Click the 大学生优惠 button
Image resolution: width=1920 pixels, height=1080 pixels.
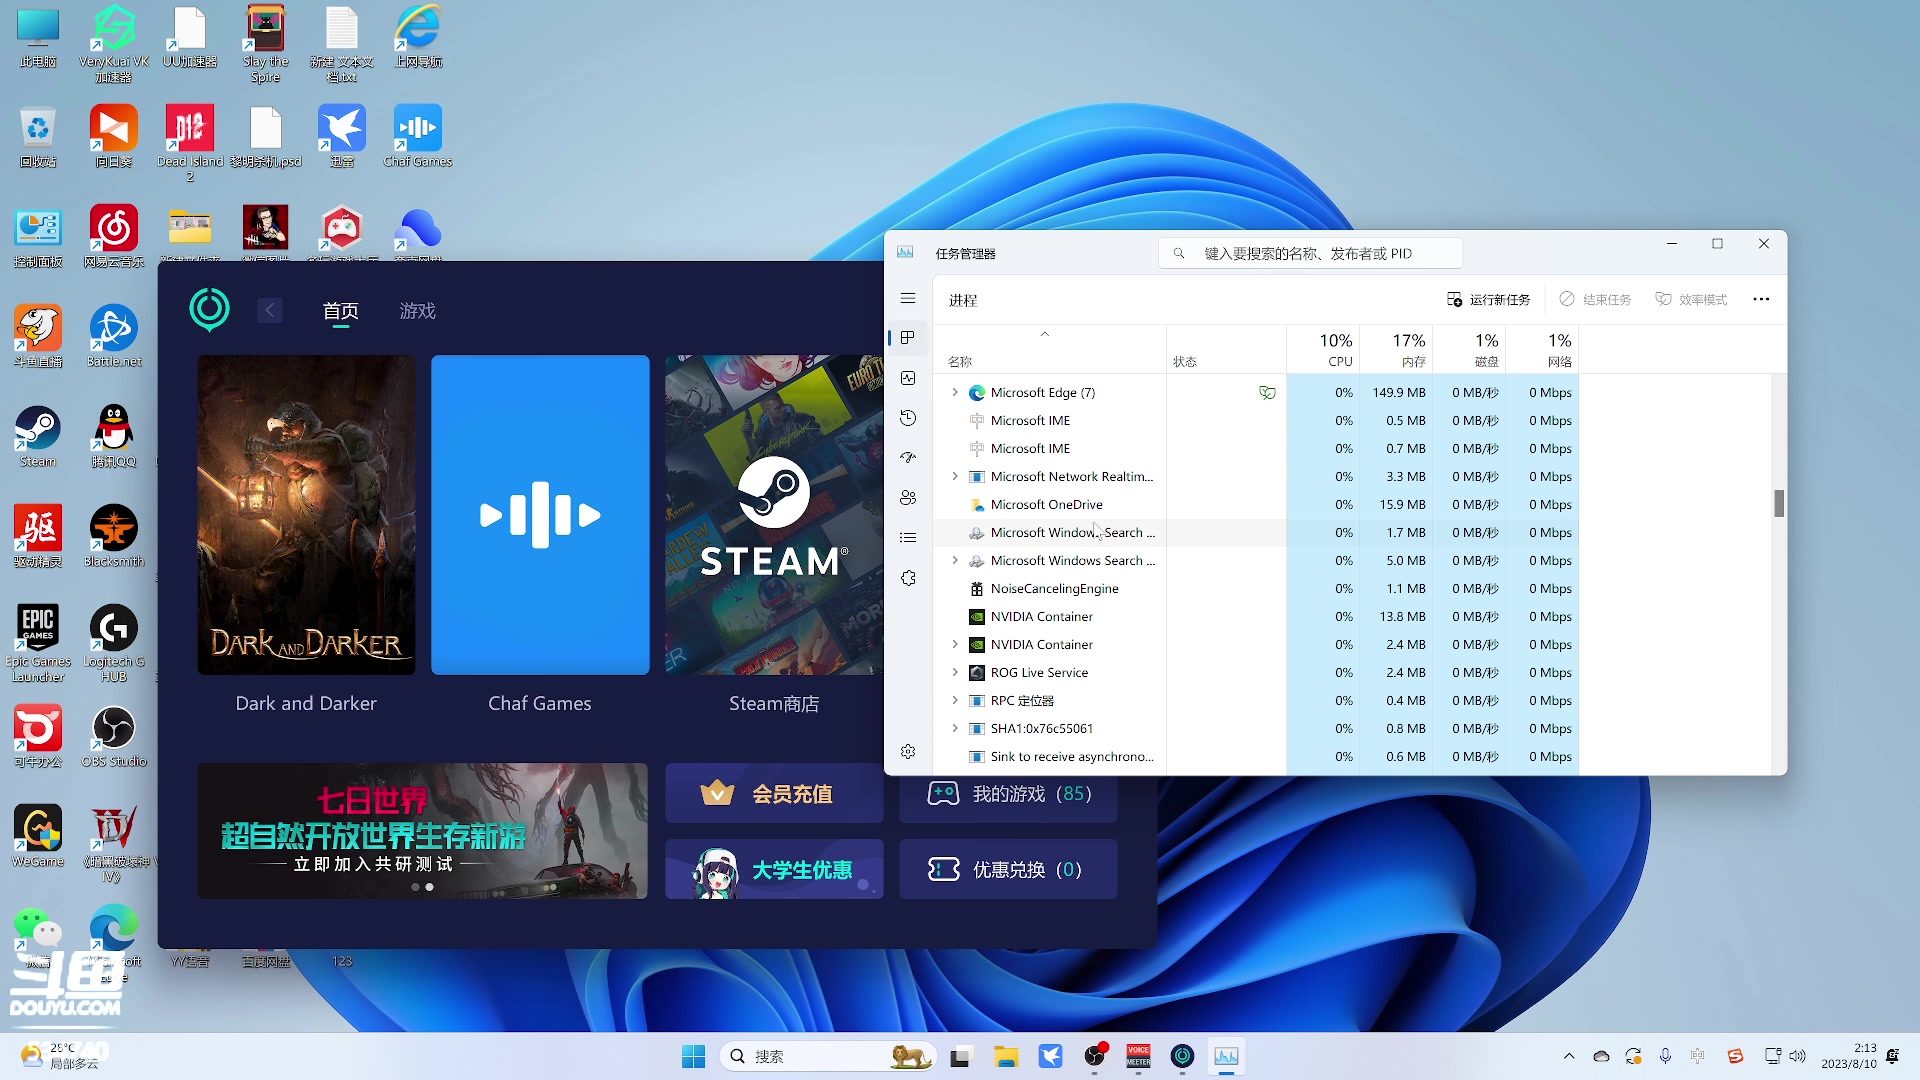pyautogui.click(x=774, y=869)
